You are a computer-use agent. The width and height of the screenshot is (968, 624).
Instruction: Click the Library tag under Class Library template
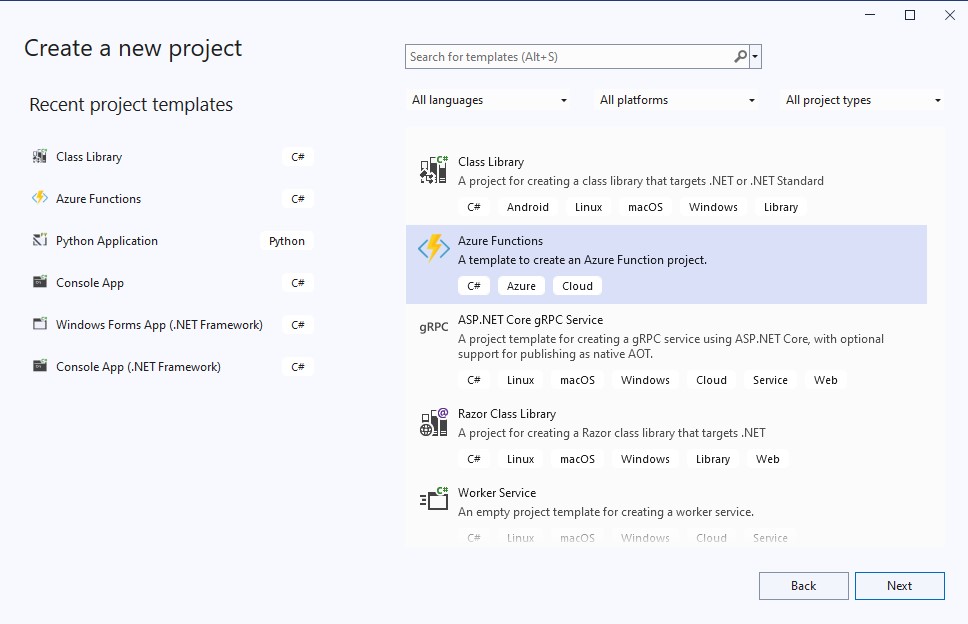click(x=781, y=207)
